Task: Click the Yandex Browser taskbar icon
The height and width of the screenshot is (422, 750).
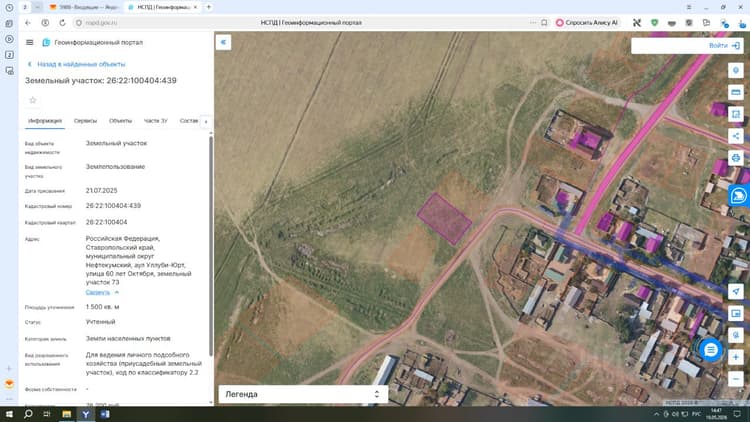Action: click(86, 414)
